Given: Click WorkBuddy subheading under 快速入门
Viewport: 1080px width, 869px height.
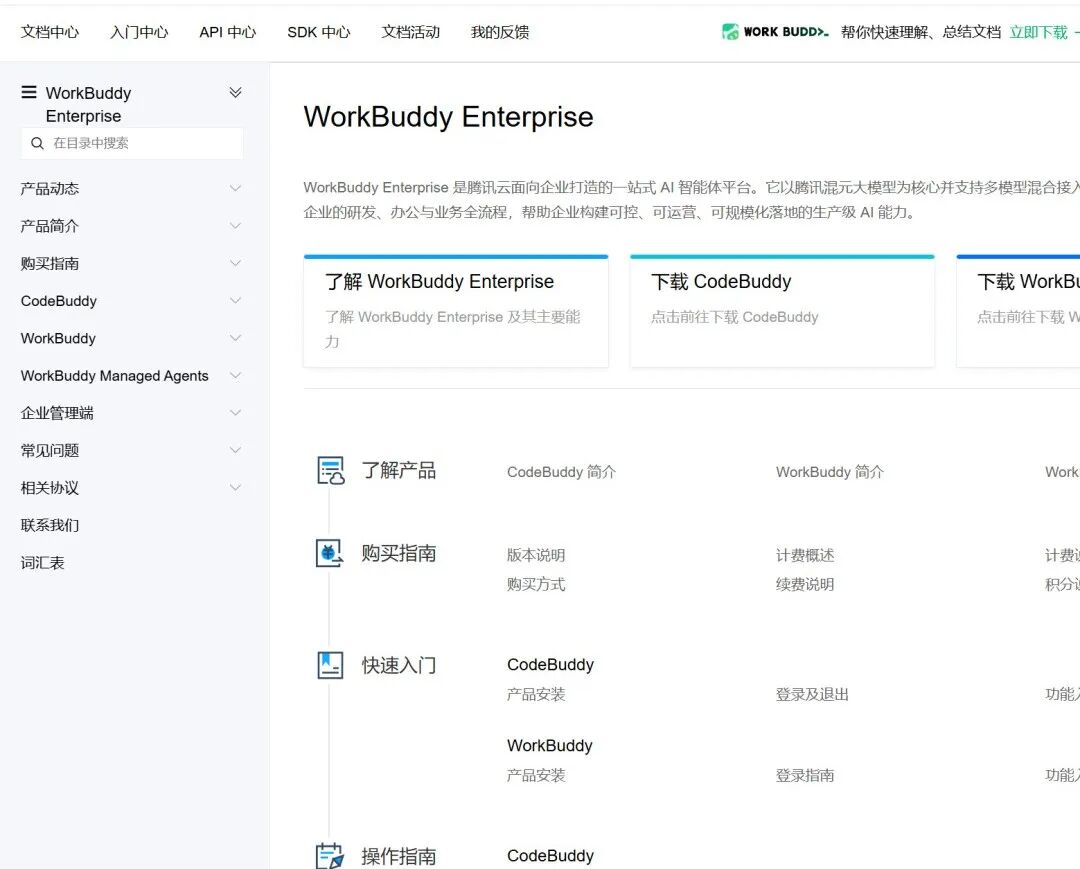Looking at the screenshot, I should [x=550, y=746].
